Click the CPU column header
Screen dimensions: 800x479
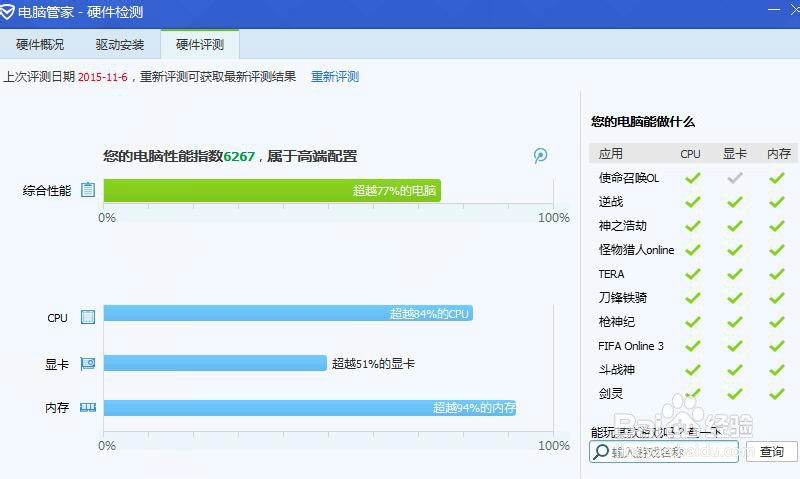click(690, 154)
